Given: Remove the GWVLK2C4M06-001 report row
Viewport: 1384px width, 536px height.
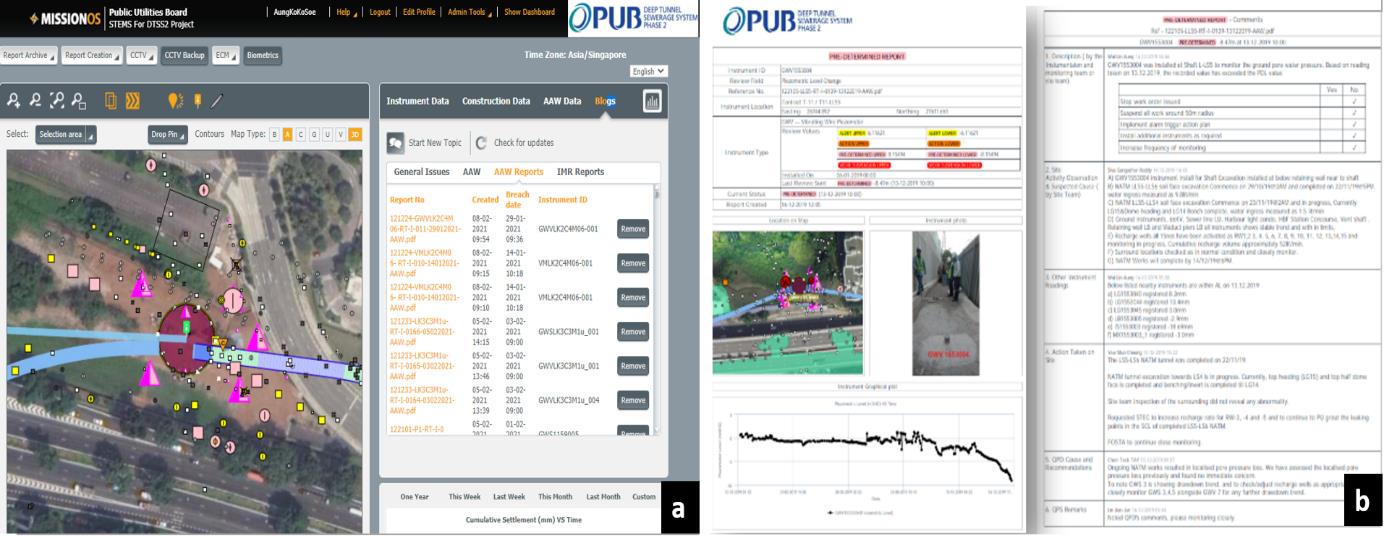Looking at the screenshot, I should pos(633,228).
